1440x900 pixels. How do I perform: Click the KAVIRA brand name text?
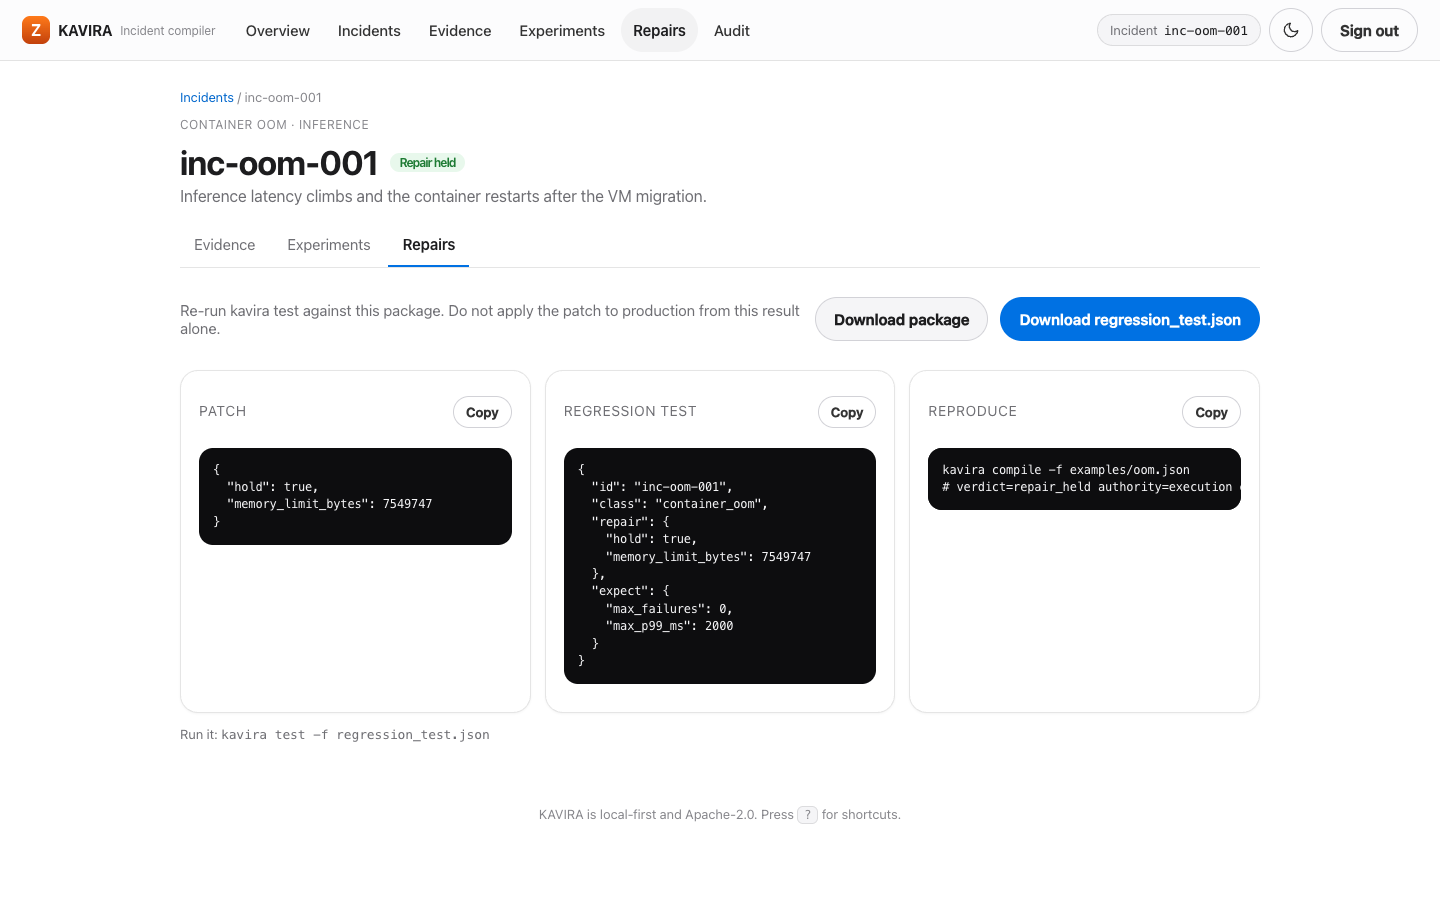coord(85,30)
